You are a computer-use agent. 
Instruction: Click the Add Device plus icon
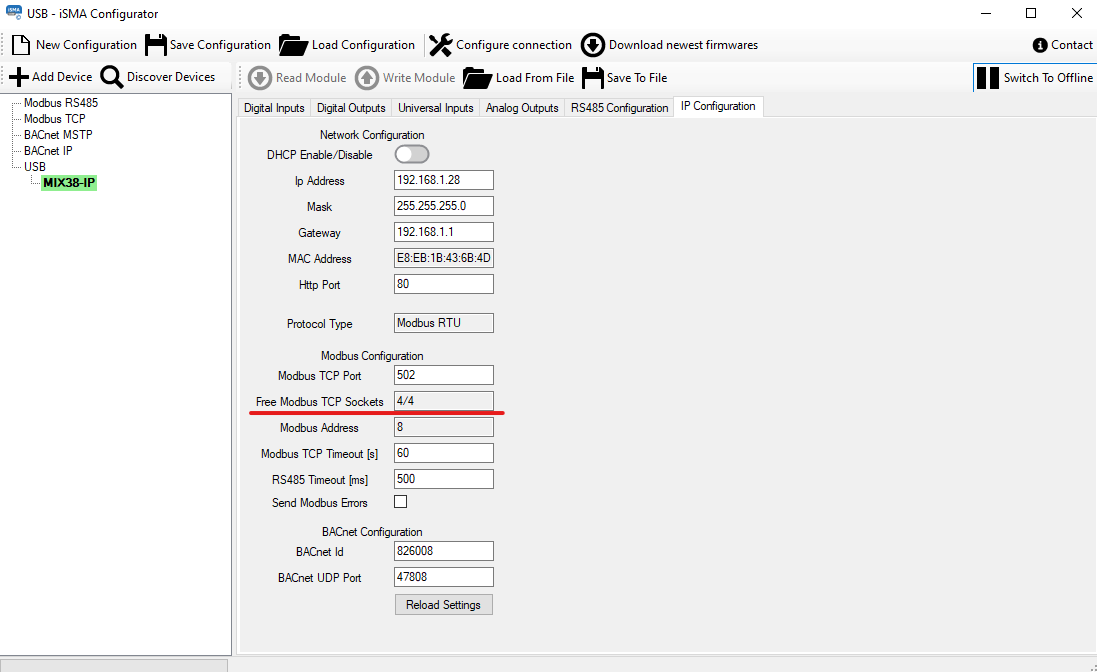point(18,77)
